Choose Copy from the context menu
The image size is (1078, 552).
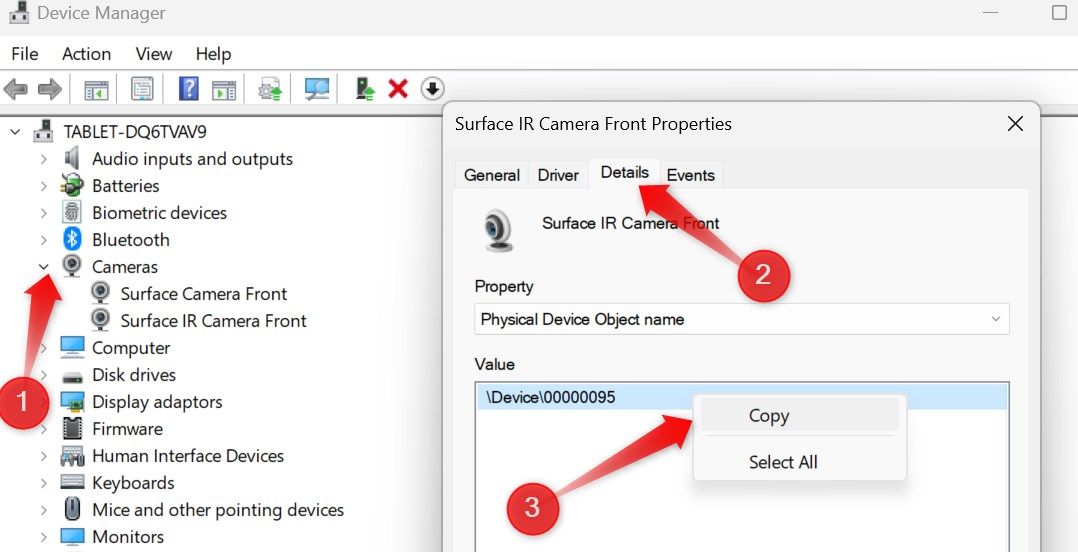click(769, 416)
